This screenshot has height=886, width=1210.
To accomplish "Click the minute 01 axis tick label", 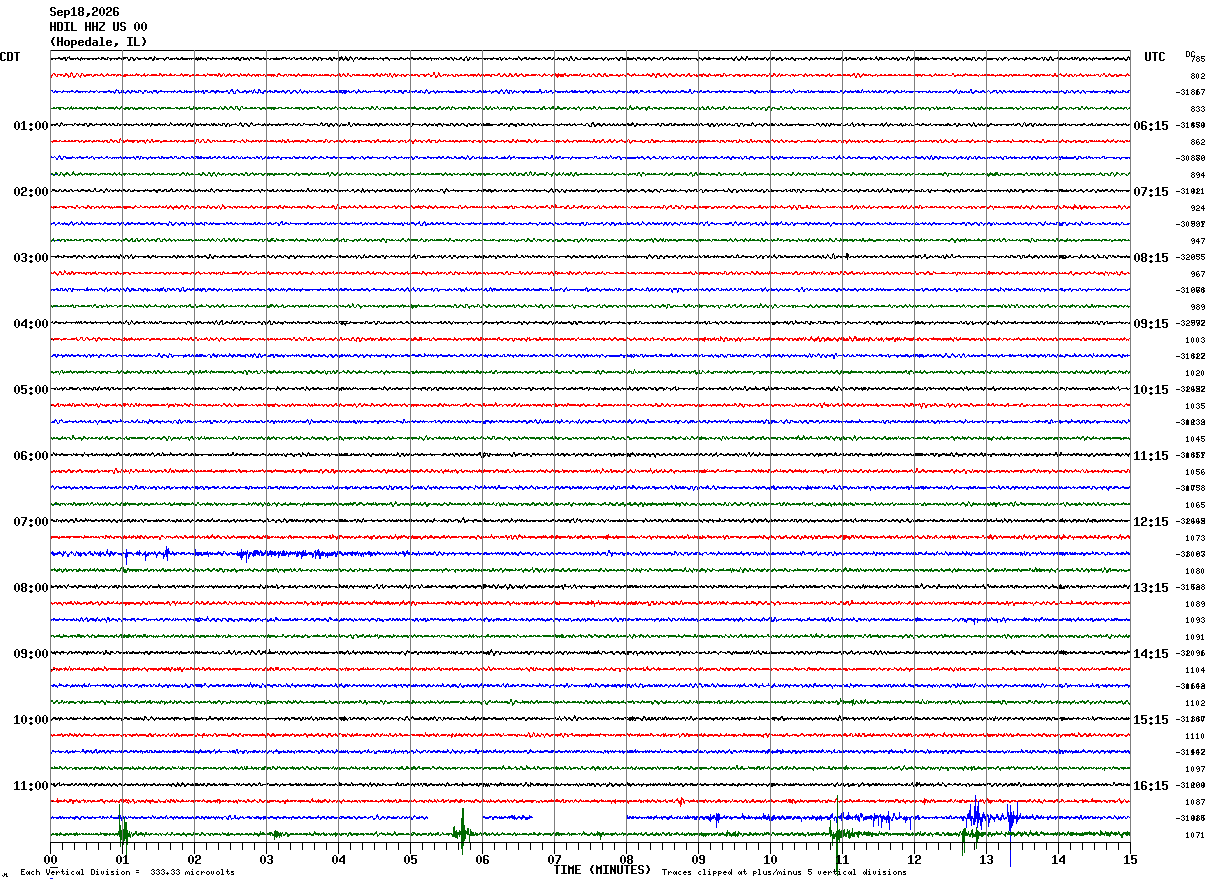I will [122, 859].
